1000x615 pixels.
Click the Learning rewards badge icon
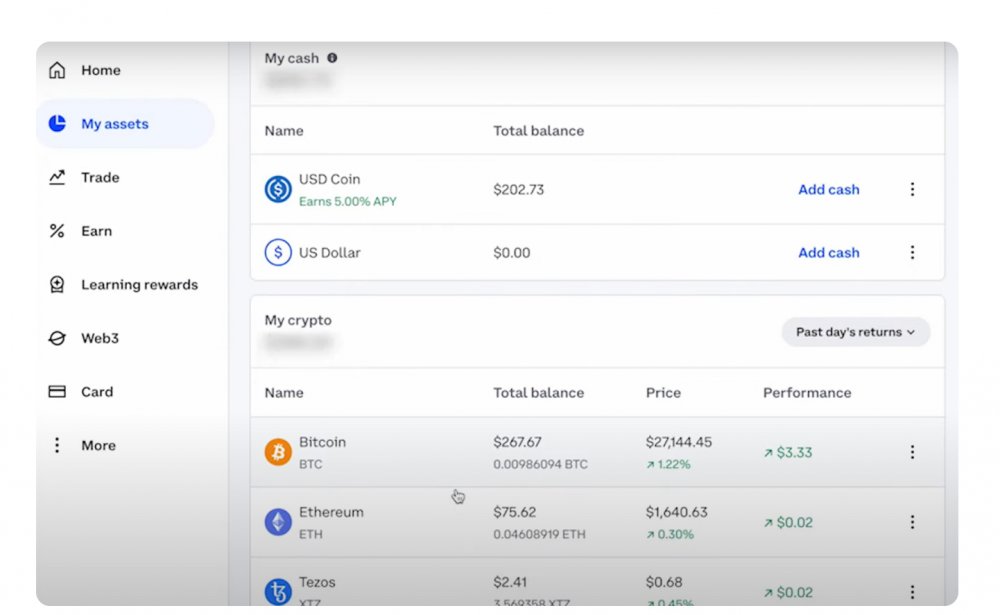[x=57, y=285]
